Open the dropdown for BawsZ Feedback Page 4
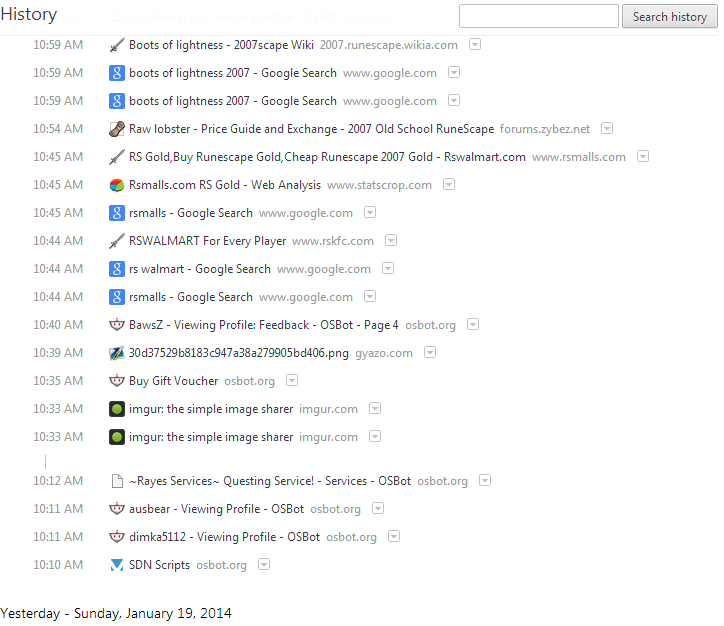Image resolution: width=724 pixels, height=626 pixels. [x=473, y=325]
